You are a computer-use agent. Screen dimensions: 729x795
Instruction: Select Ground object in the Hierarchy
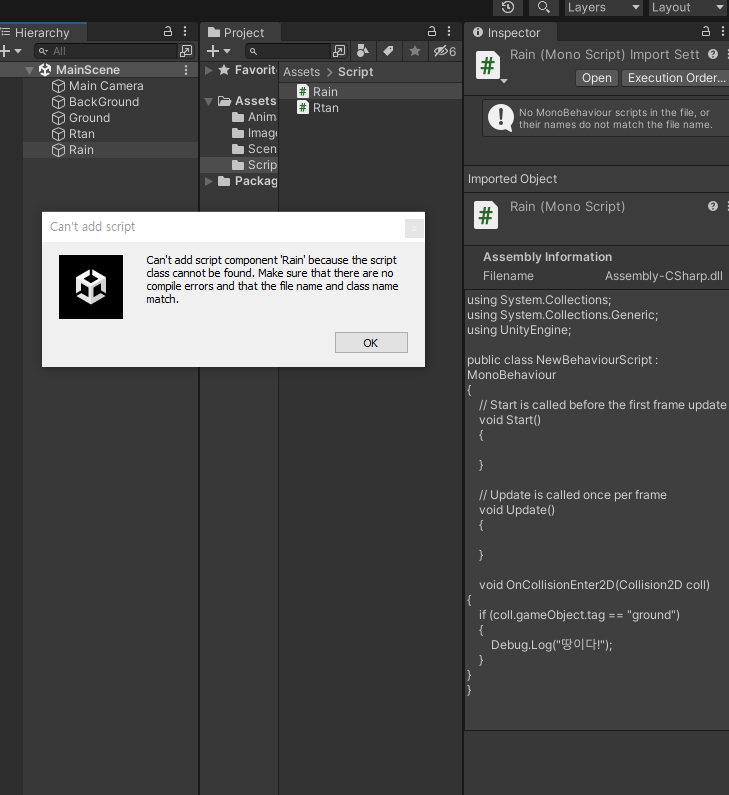coord(89,118)
